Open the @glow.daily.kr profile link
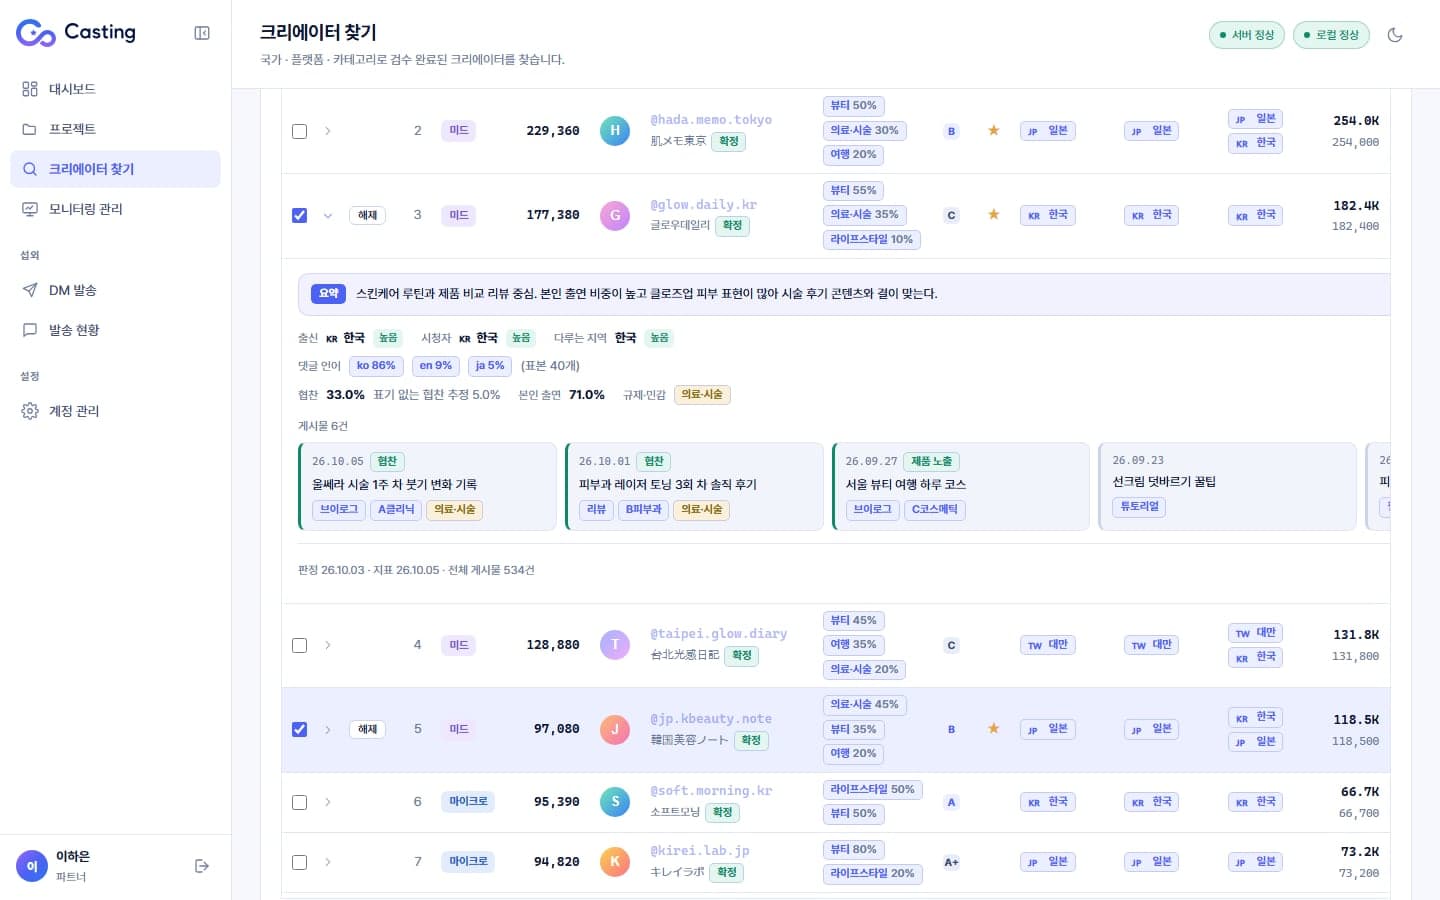 coord(703,204)
